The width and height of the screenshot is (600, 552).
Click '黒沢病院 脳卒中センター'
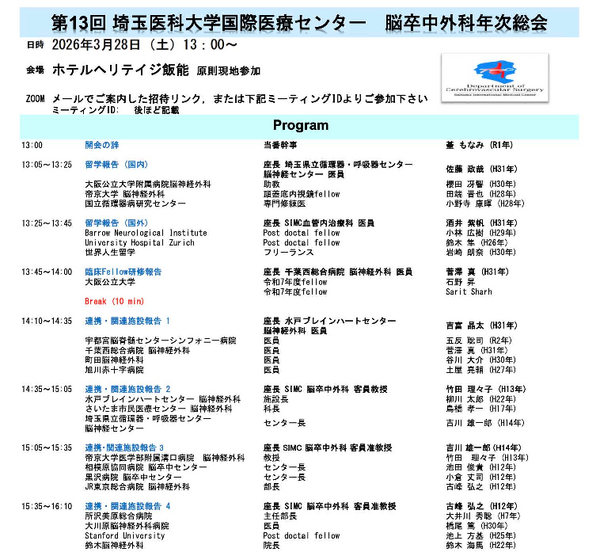click(133, 477)
